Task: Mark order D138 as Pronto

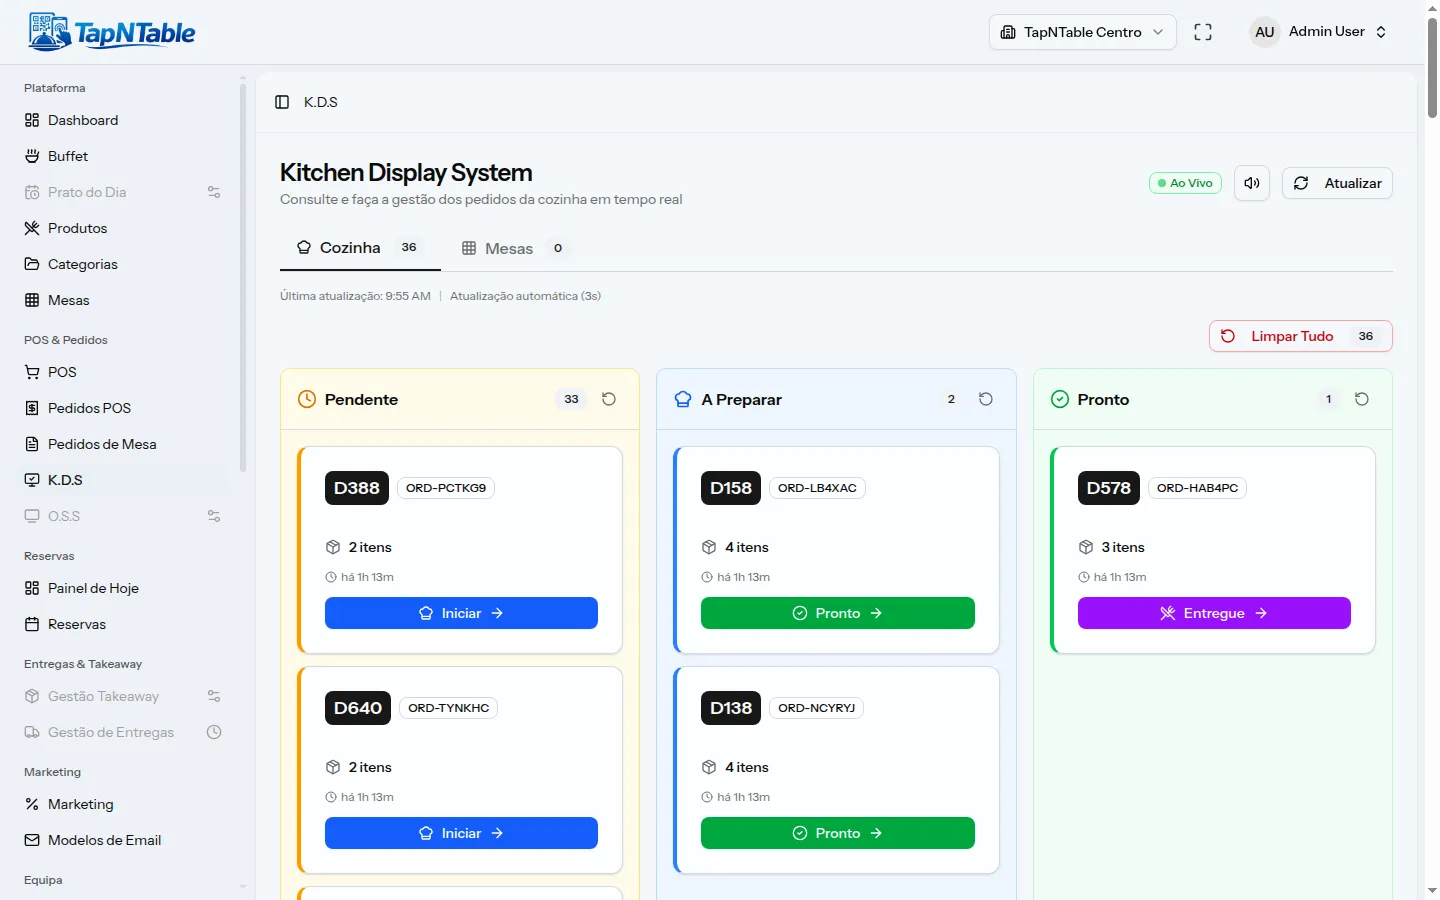Action: pyautogui.click(x=838, y=833)
